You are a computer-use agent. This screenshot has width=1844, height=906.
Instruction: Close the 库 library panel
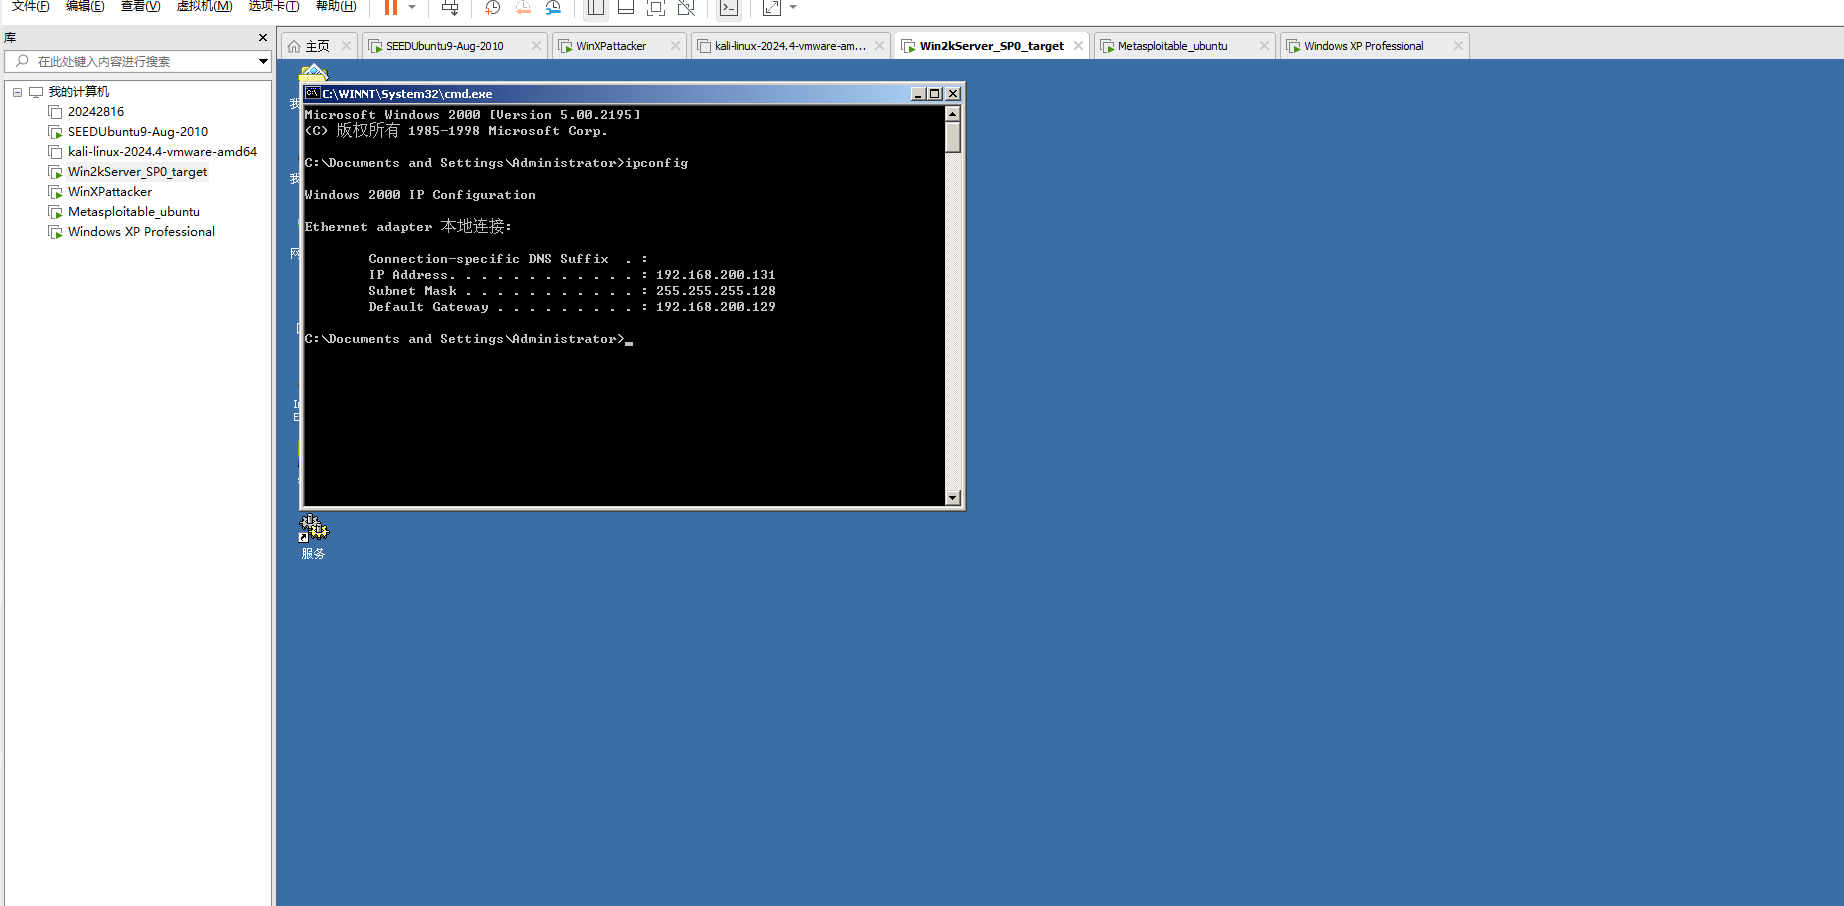pos(263,38)
